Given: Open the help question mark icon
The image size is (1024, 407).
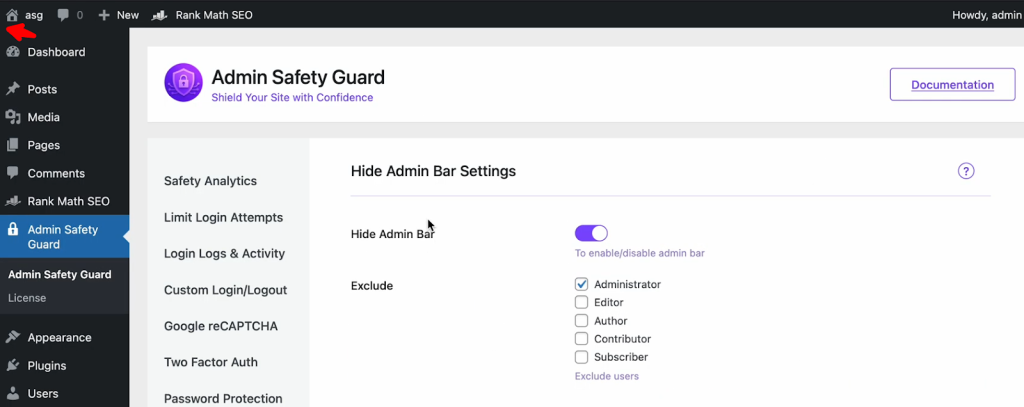Looking at the screenshot, I should tap(966, 171).
